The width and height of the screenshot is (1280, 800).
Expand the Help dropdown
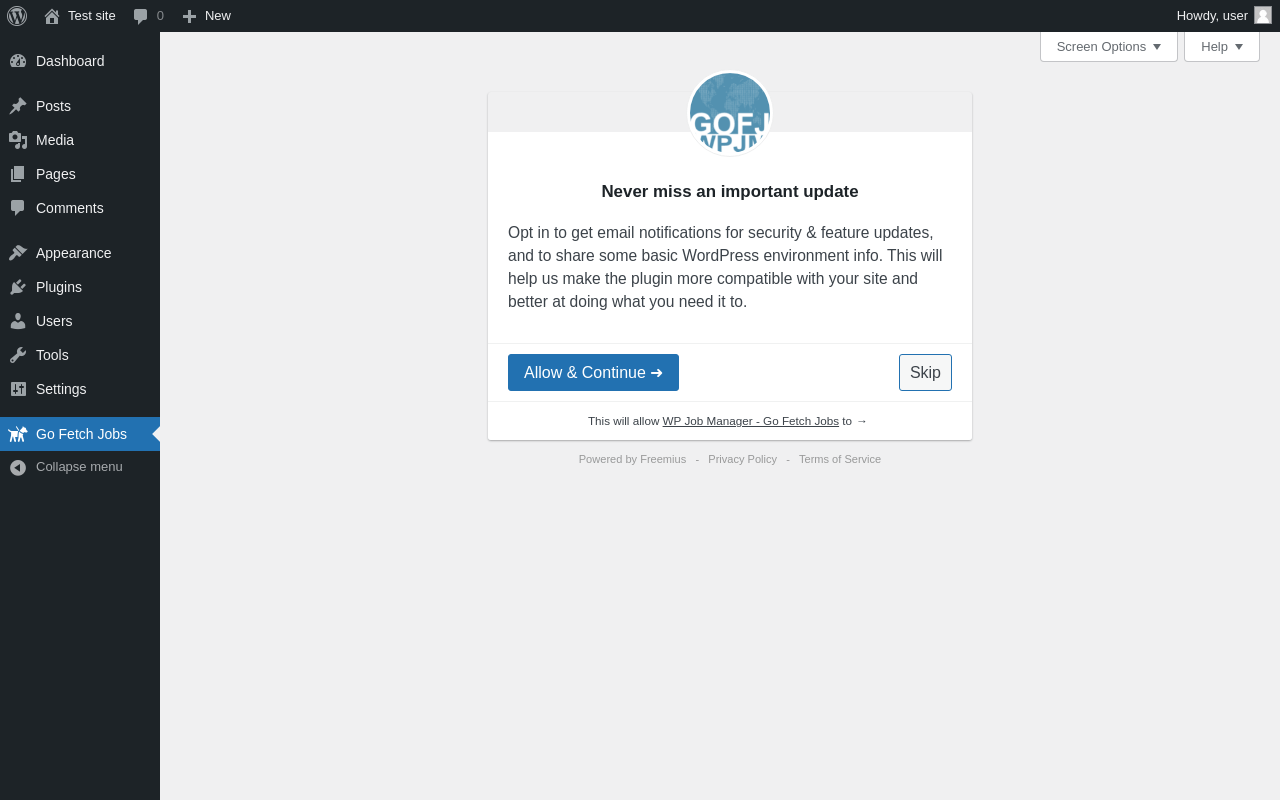pos(1222,46)
